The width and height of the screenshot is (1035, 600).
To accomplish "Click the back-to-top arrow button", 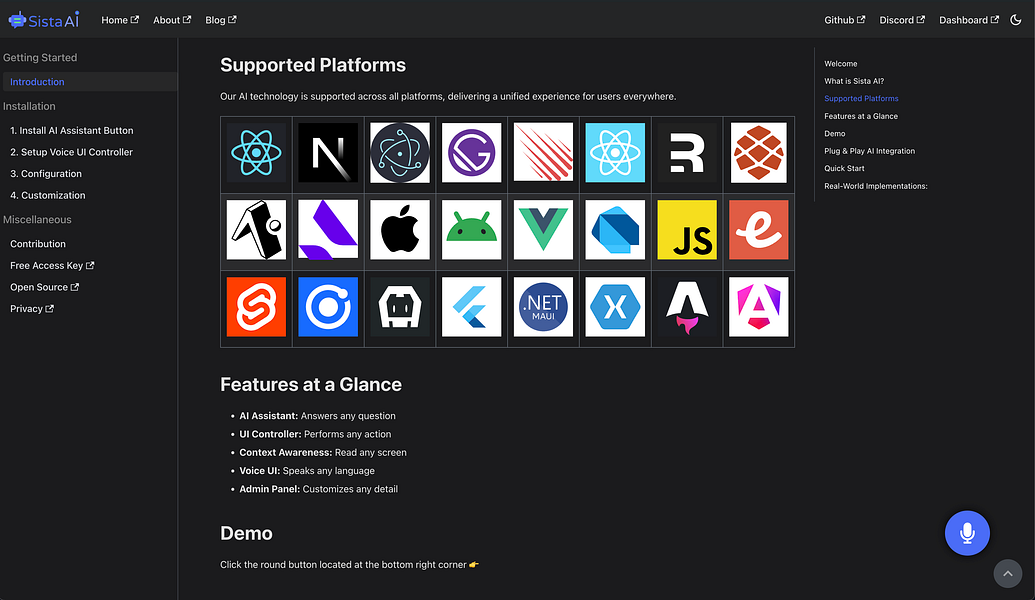I will (x=1008, y=574).
